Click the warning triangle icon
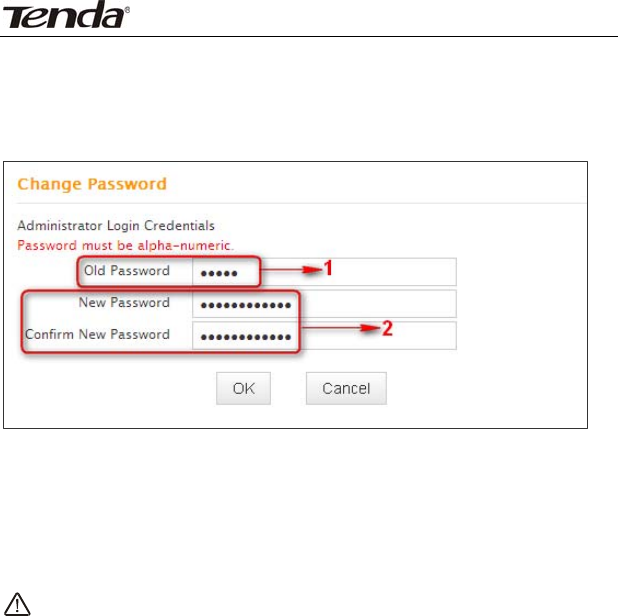Image resolution: width=618 pixels, height=616 pixels. coord(17,604)
